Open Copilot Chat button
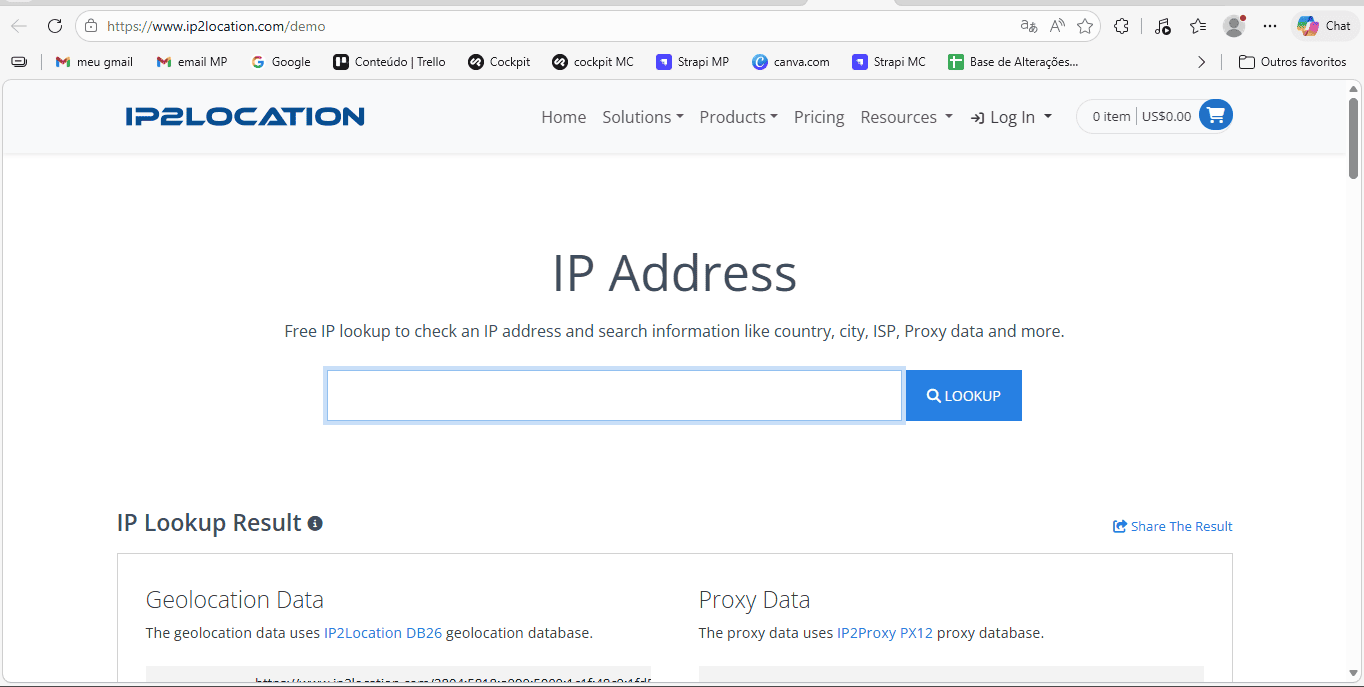Screen dimensions: 1364x687 point(1324,26)
